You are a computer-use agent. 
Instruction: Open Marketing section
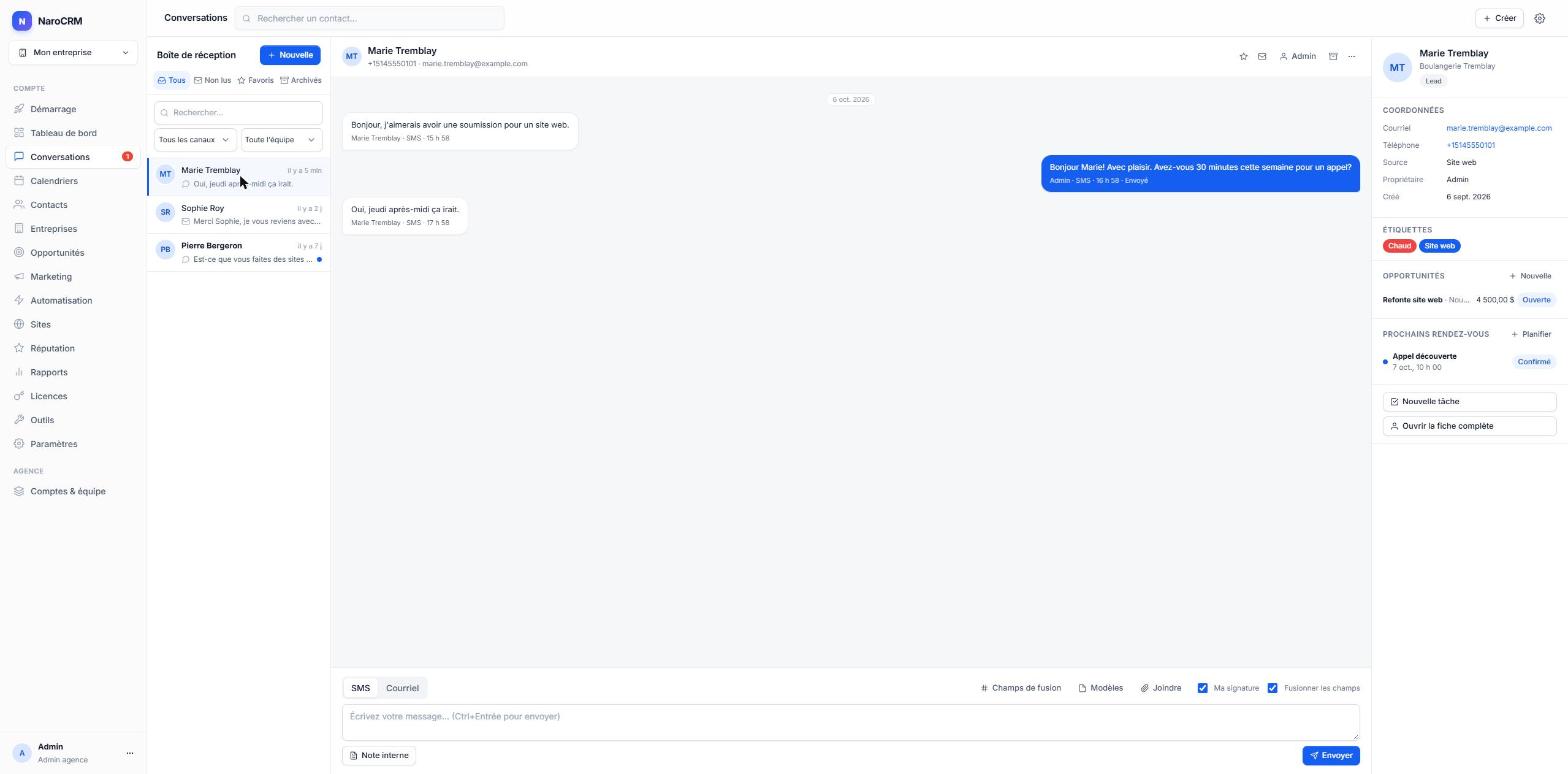click(x=73, y=277)
